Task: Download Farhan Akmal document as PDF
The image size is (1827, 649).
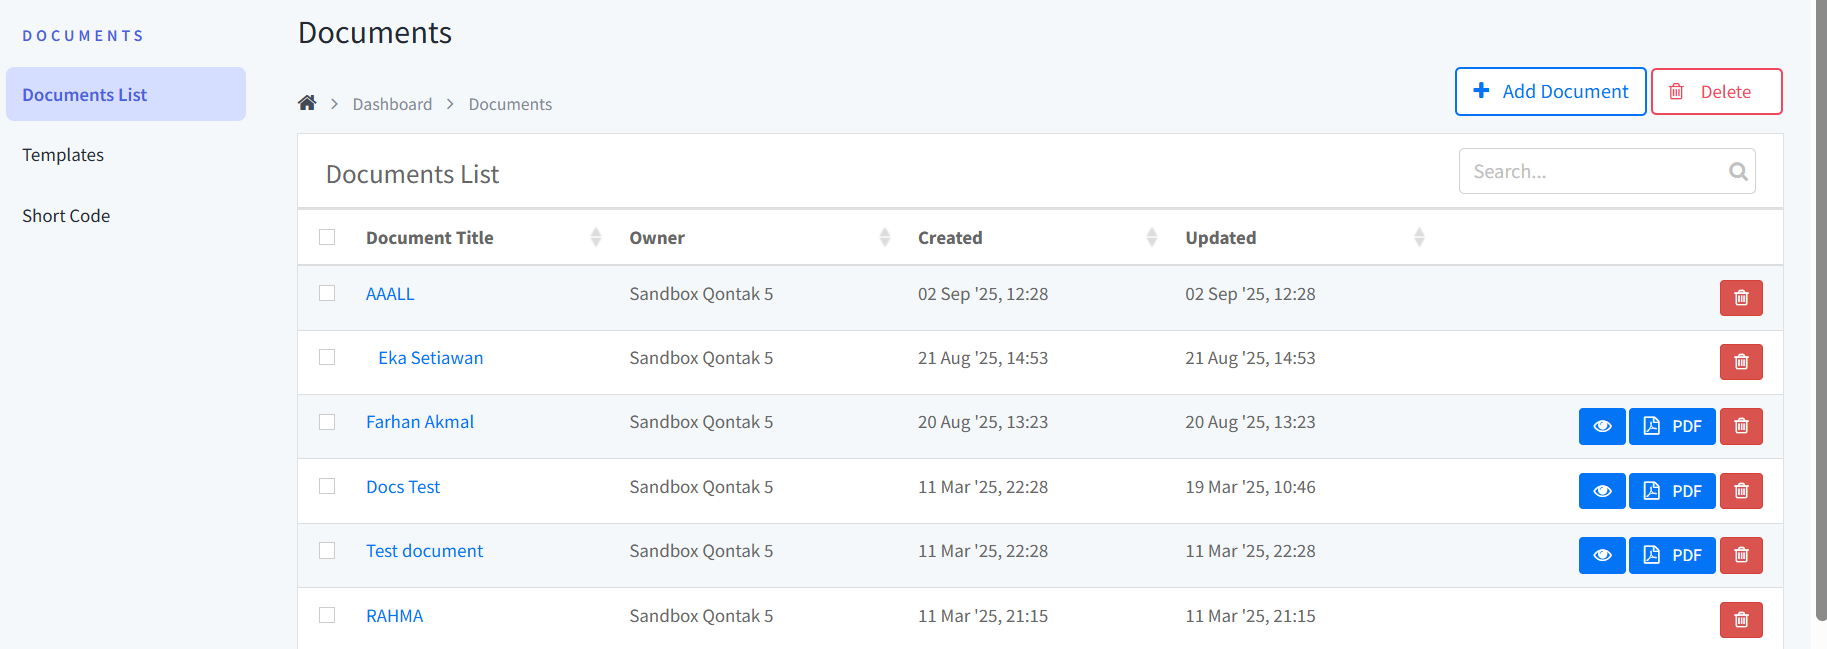Action: [1671, 426]
